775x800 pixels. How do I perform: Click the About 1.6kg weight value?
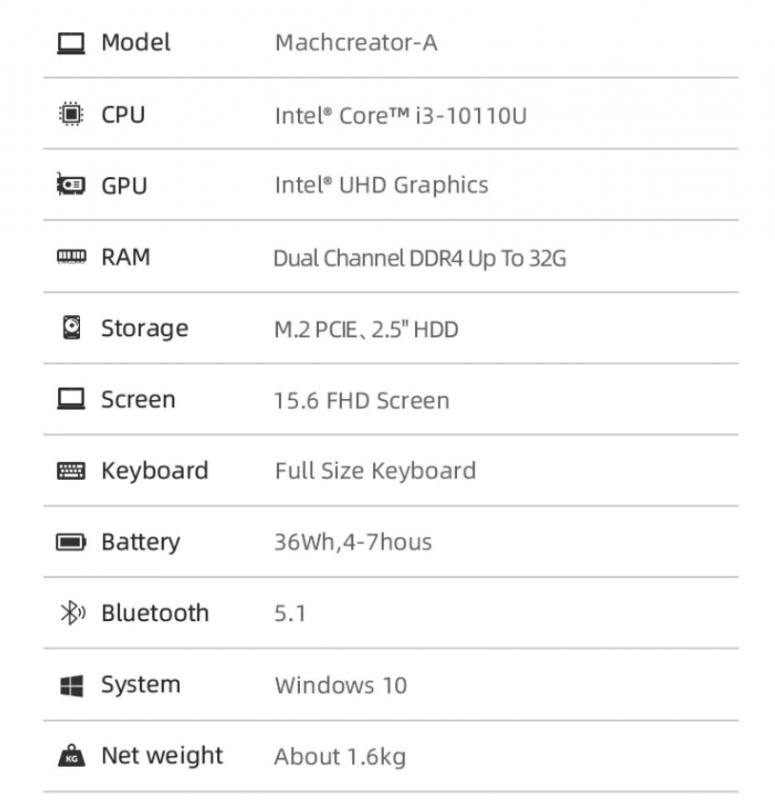click(340, 757)
